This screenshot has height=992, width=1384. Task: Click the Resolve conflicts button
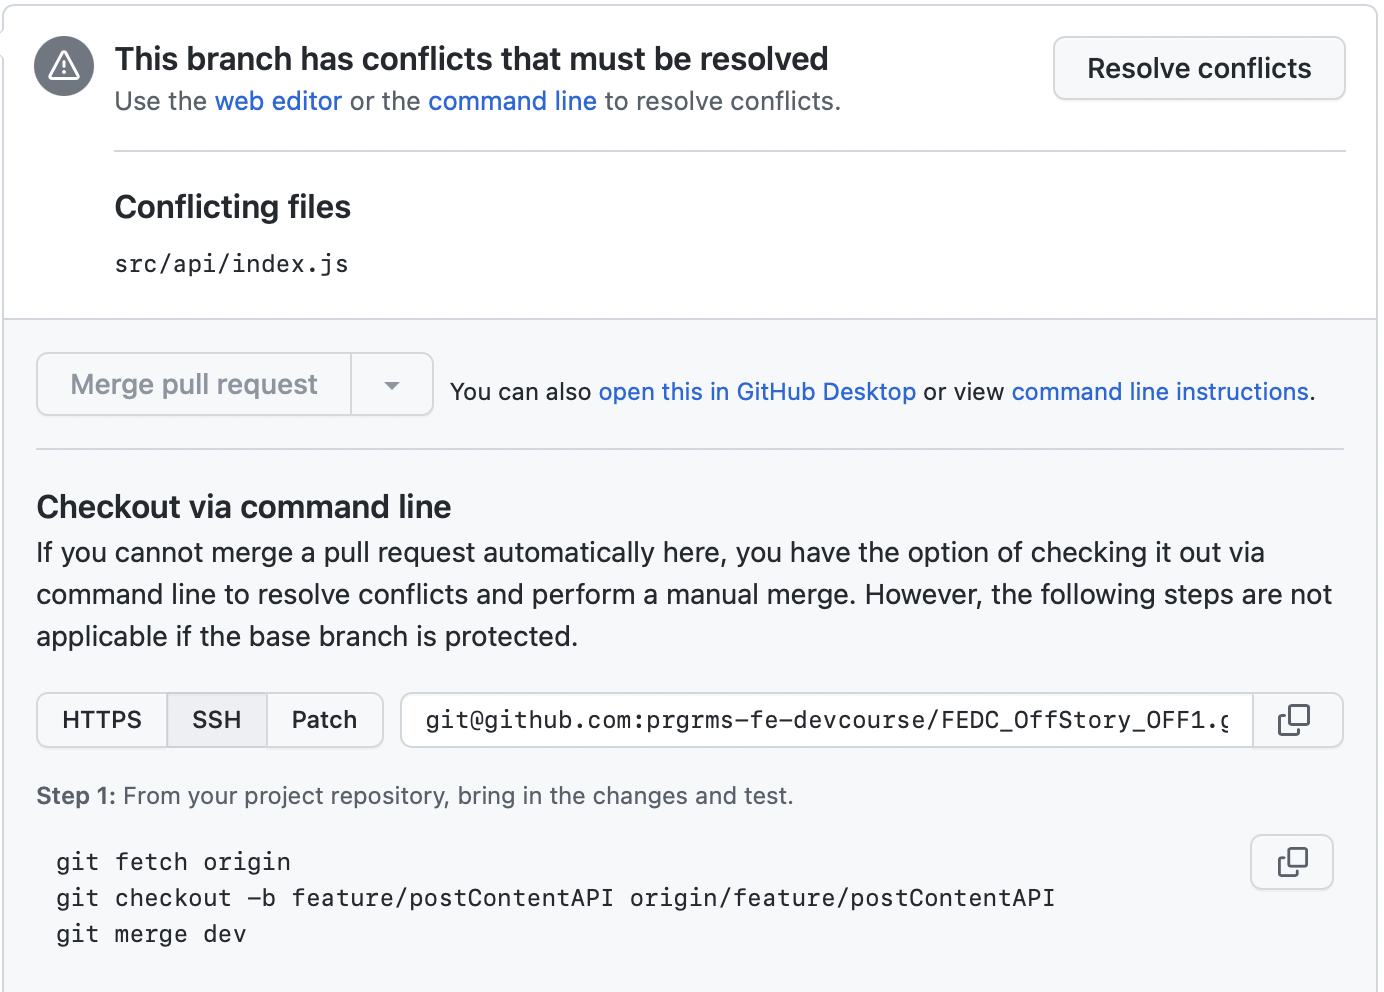point(1198,69)
